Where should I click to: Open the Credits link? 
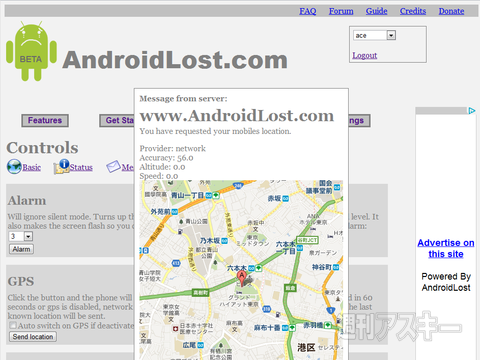tap(413, 11)
